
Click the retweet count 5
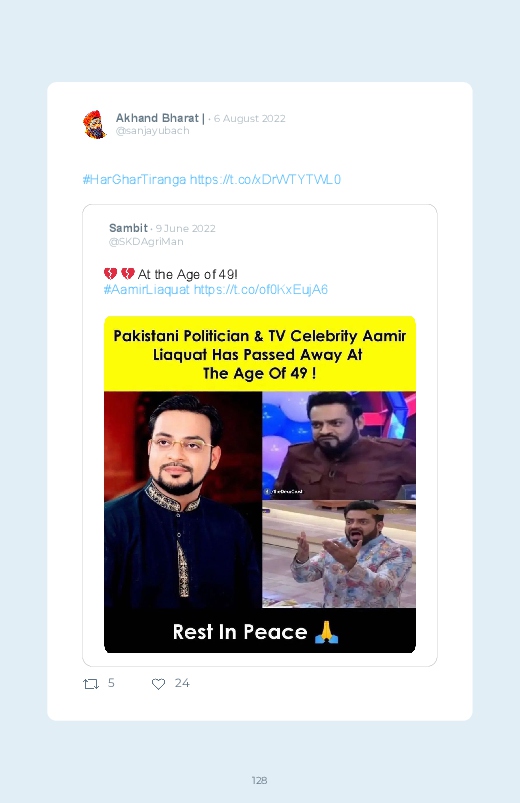coord(111,683)
